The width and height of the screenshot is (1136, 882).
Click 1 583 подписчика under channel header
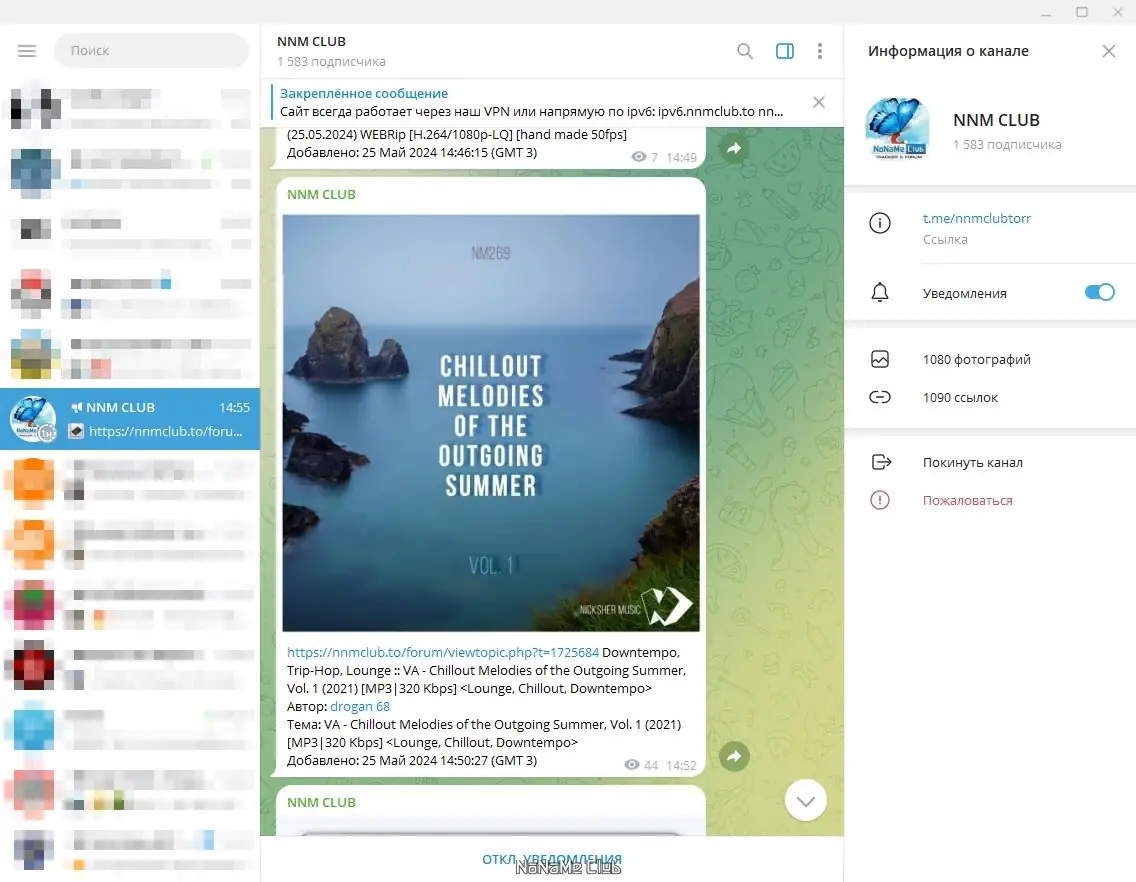[x=331, y=62]
